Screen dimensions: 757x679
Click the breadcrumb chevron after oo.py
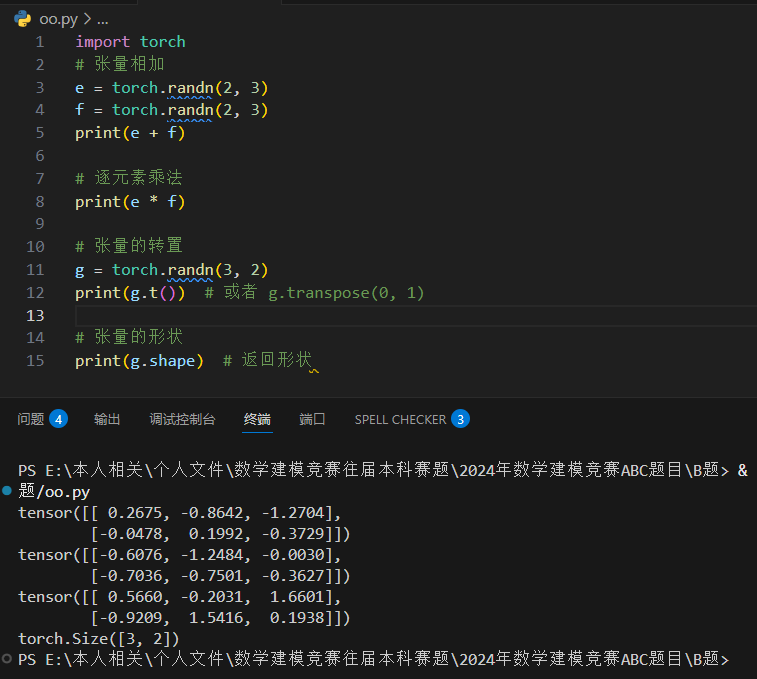click(87, 19)
